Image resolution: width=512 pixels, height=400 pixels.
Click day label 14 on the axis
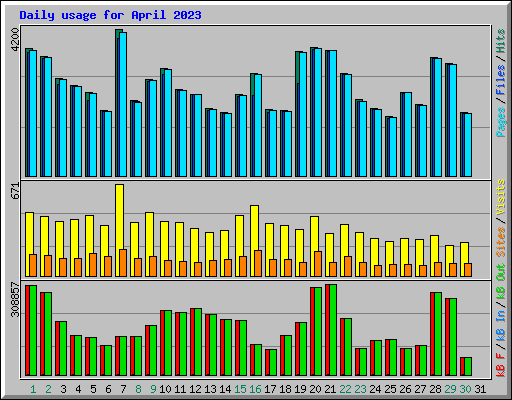coord(225,389)
